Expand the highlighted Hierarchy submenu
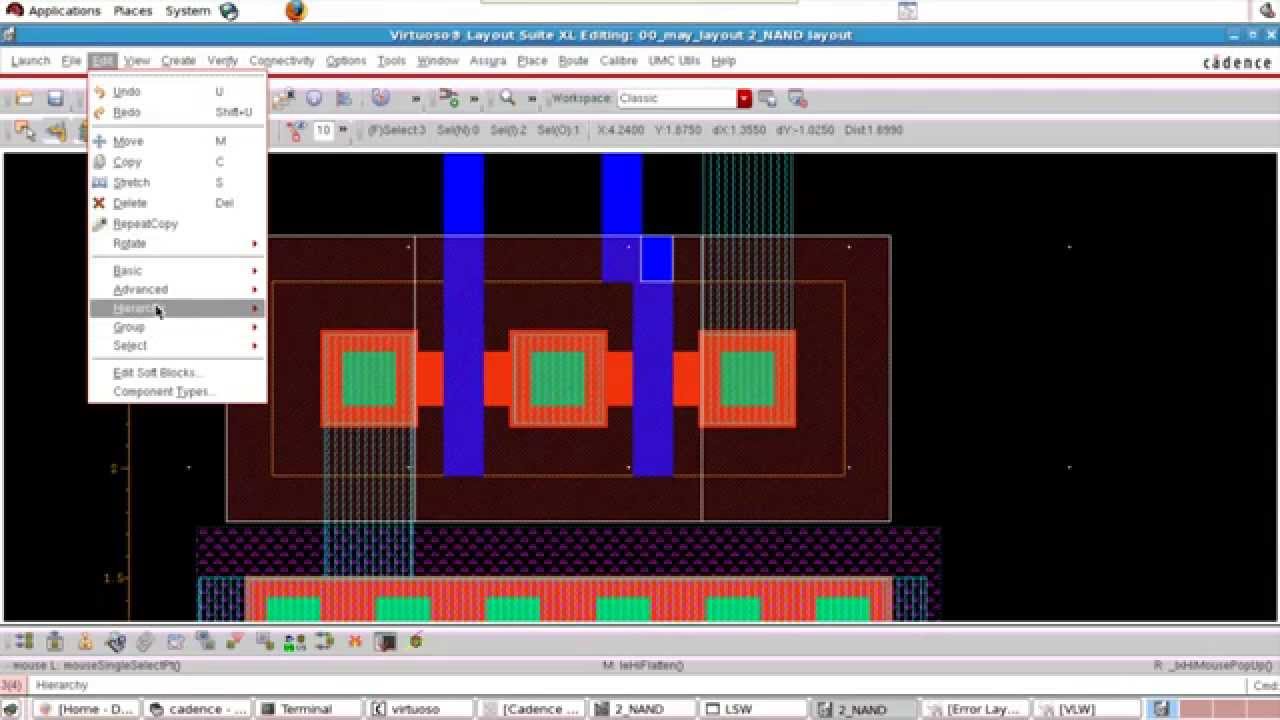1280x720 pixels. point(177,308)
